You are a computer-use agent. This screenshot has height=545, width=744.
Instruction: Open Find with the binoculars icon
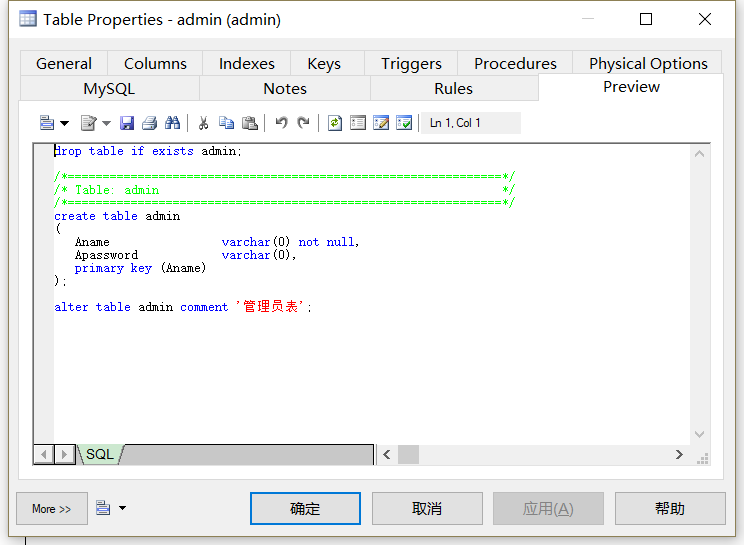pyautogui.click(x=172, y=123)
